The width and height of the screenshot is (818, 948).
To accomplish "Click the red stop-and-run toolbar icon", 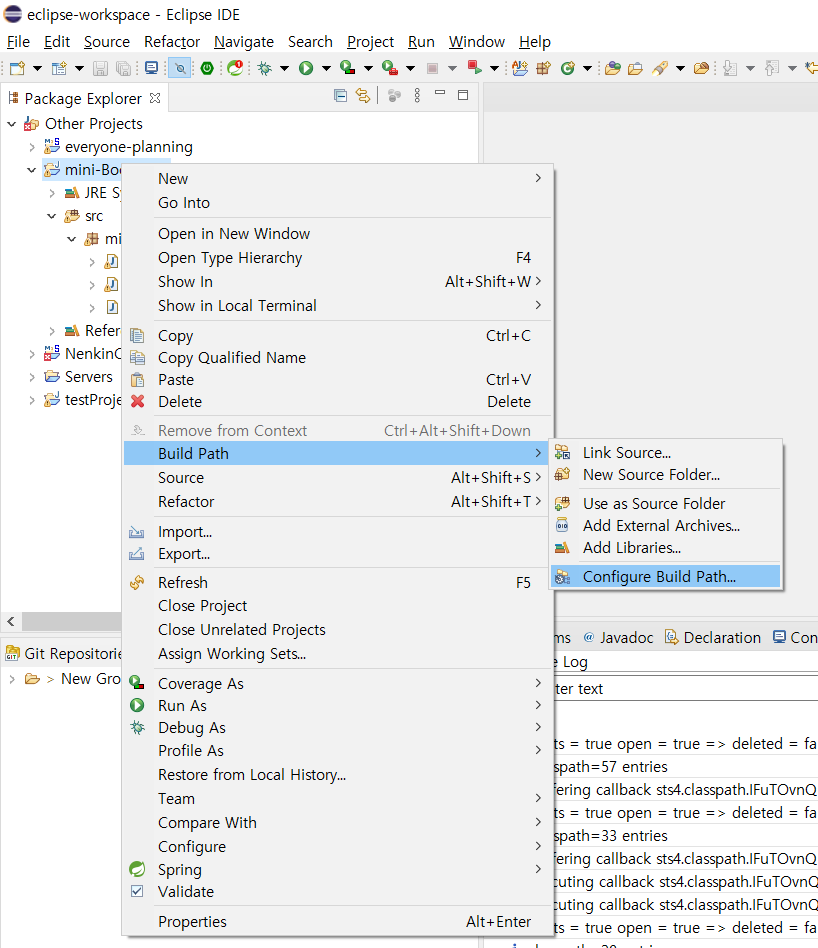I will point(475,67).
